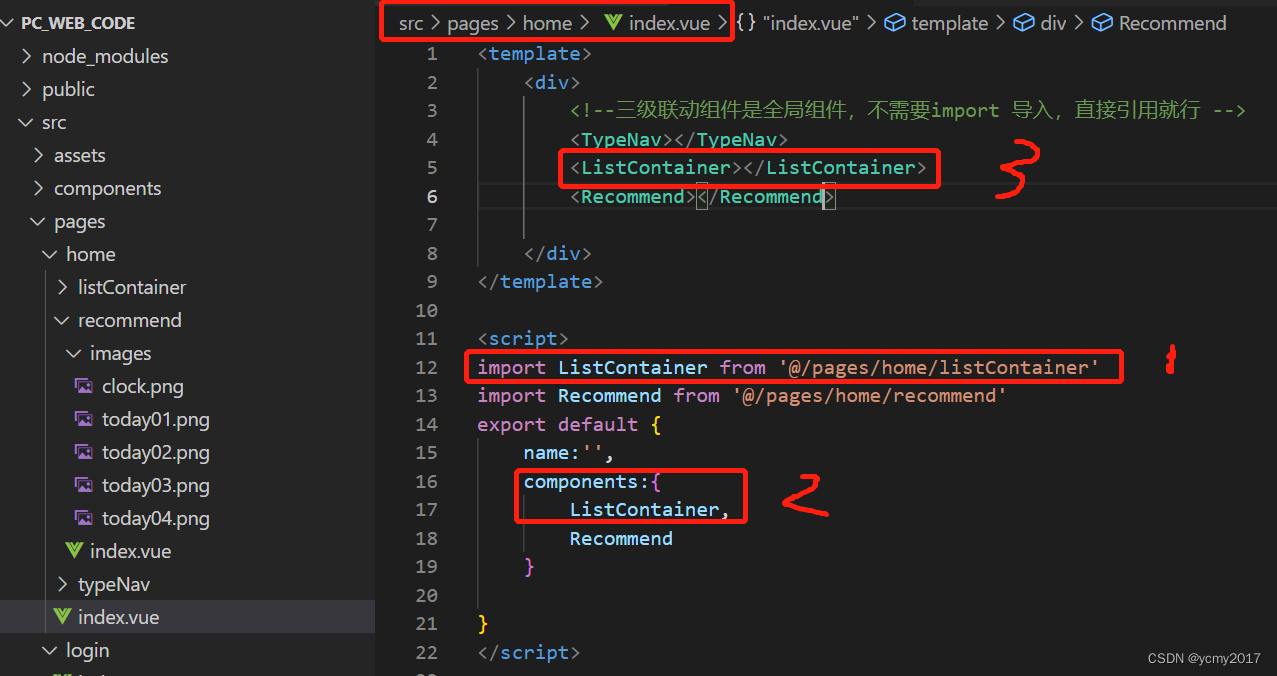The width and height of the screenshot is (1277, 676).
Task: Open today04.png image file icon
Action: pos(85,518)
